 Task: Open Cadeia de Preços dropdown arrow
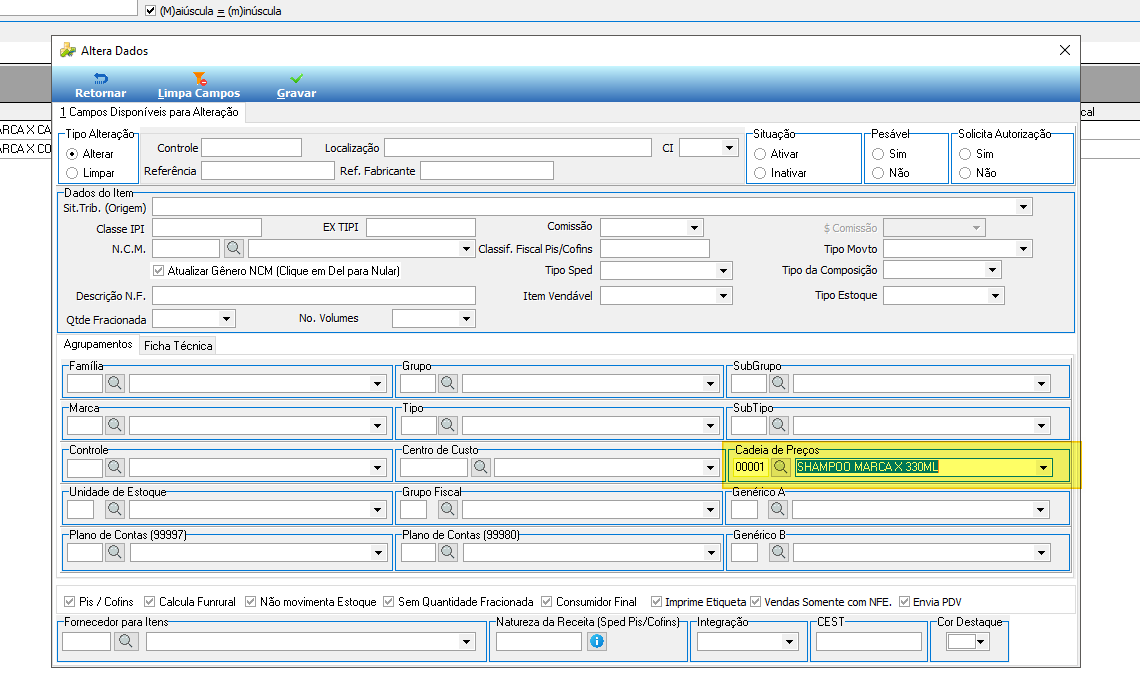click(1043, 468)
